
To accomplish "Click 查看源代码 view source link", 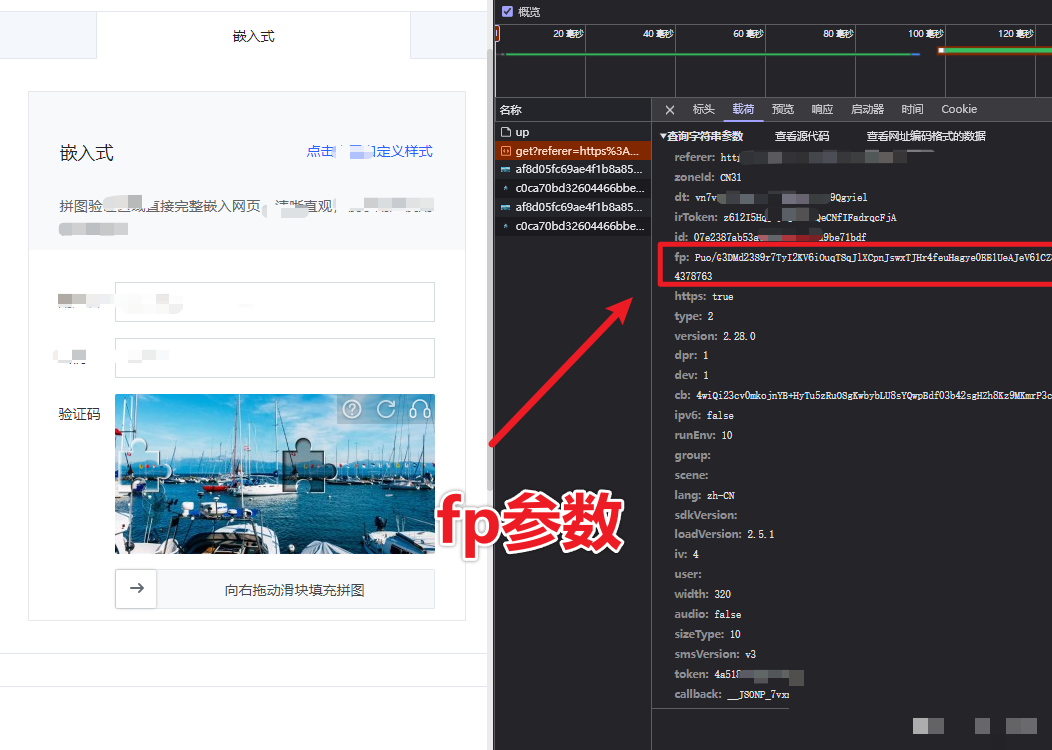I will coord(801,136).
